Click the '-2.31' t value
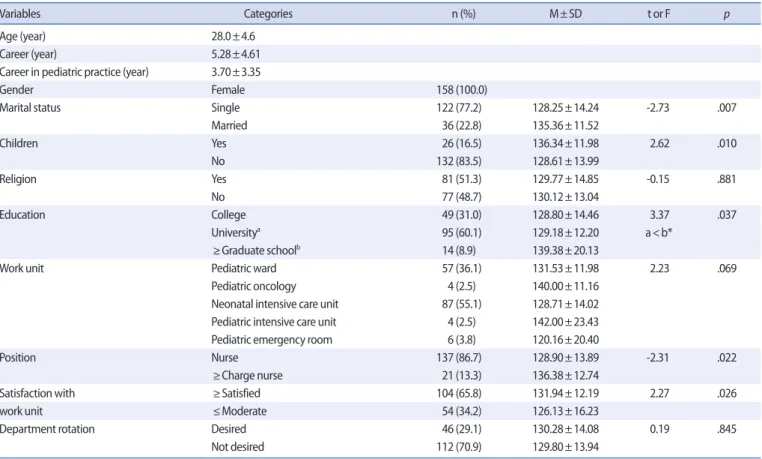The image size is (762, 459). 658,358
